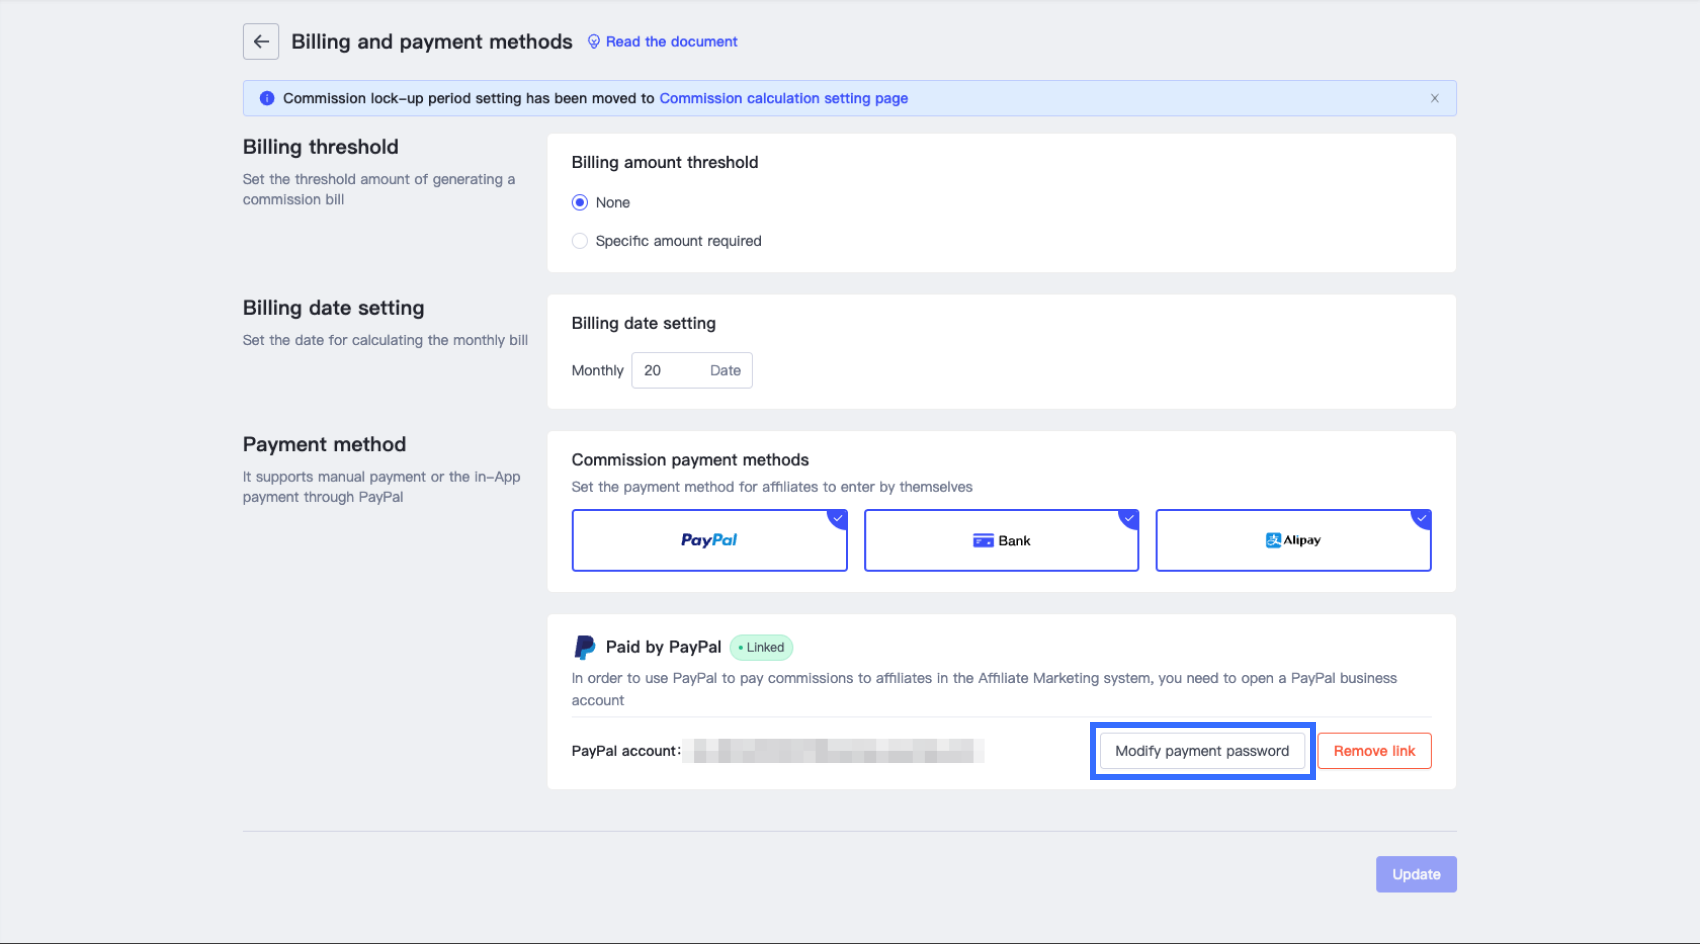Click the Bank card icon
The height and width of the screenshot is (944, 1700).
pos(983,541)
